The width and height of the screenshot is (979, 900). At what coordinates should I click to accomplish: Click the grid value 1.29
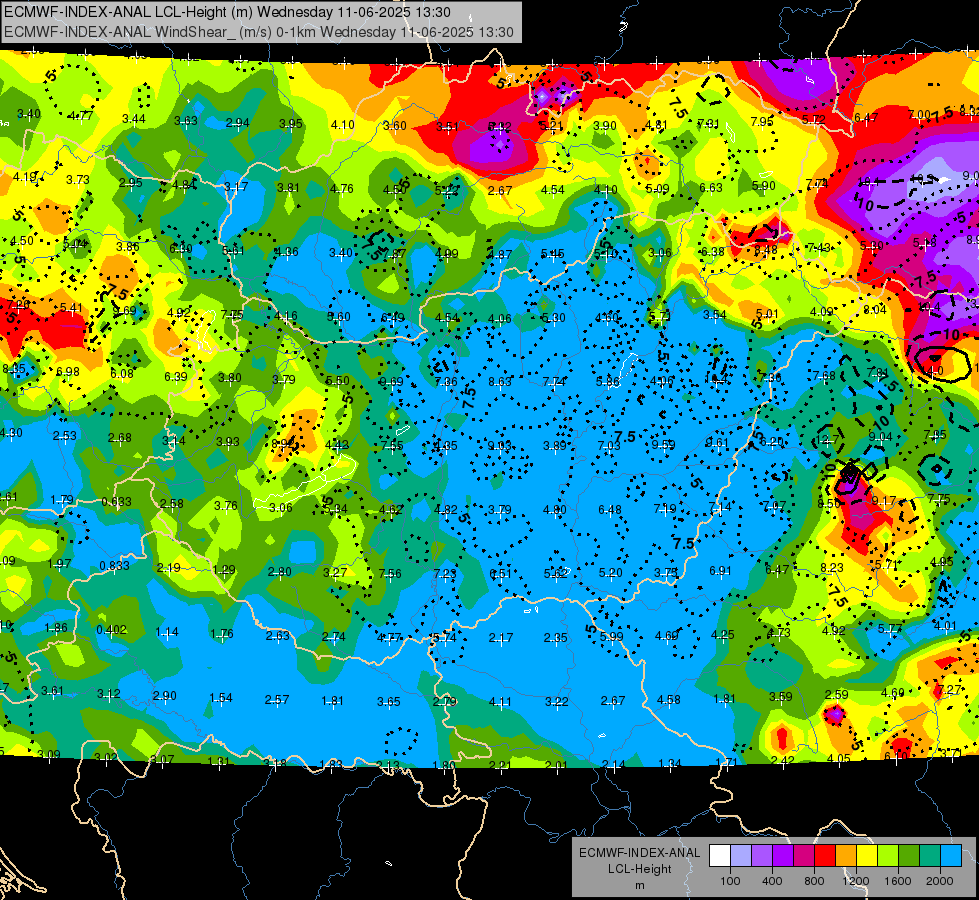(x=224, y=569)
